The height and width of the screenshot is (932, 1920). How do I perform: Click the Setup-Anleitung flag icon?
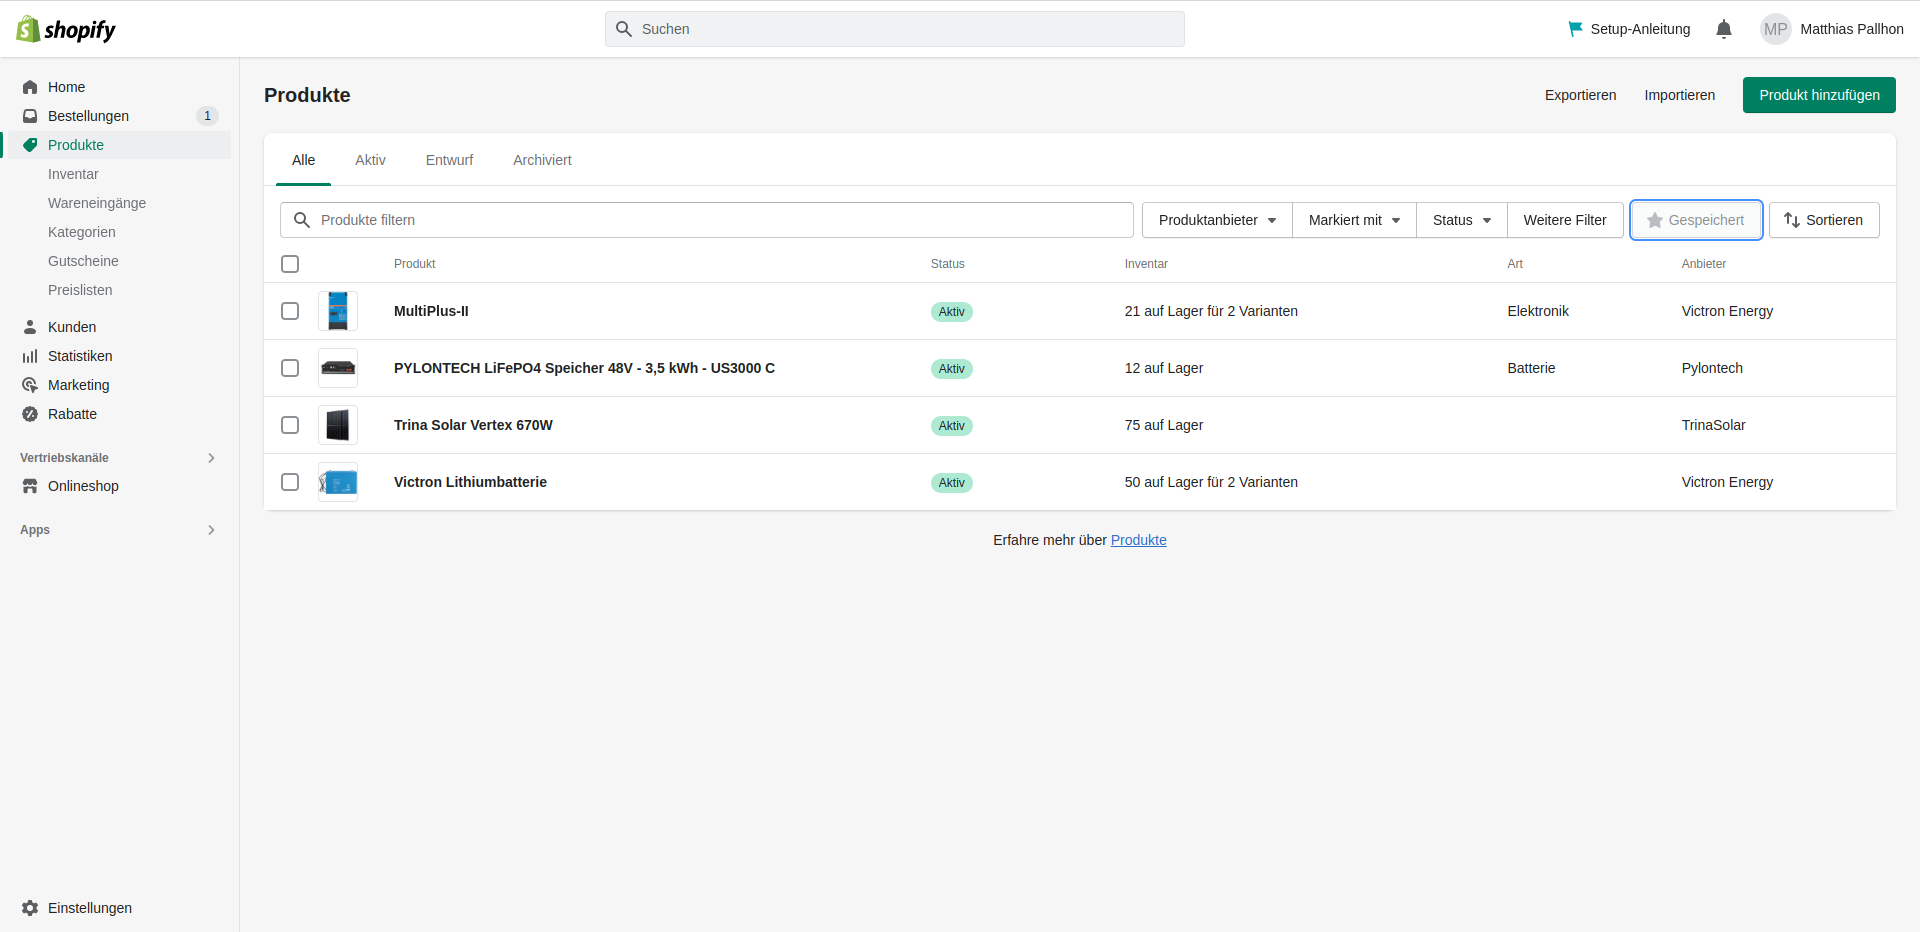pos(1576,29)
